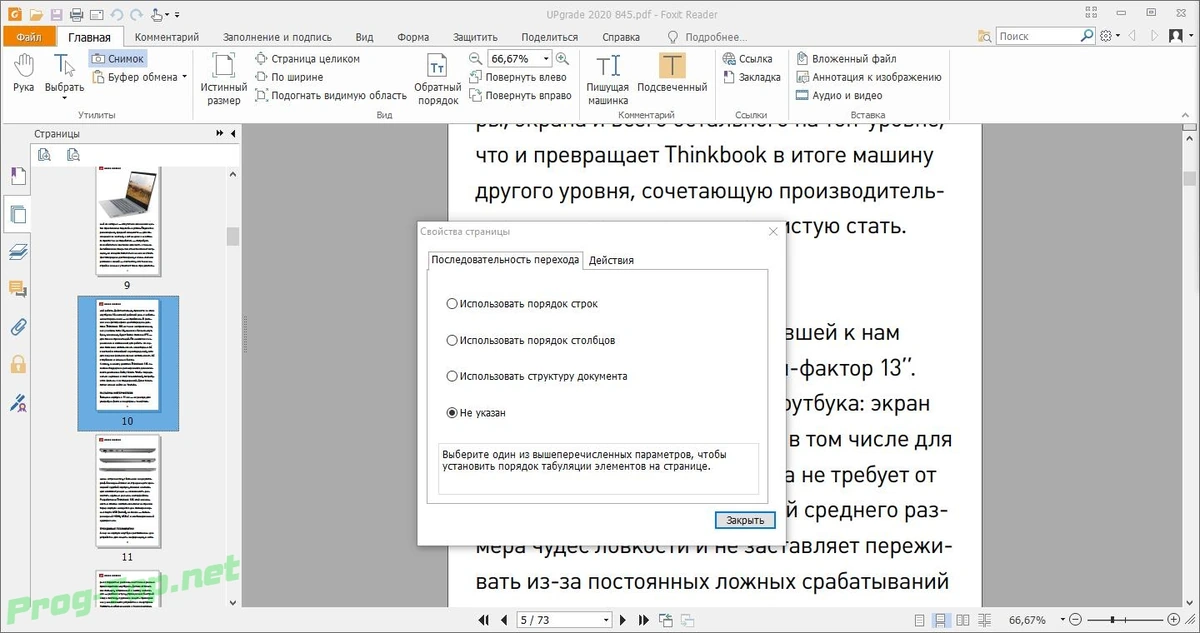Open the Заполнение и подпись tab

click(277, 37)
